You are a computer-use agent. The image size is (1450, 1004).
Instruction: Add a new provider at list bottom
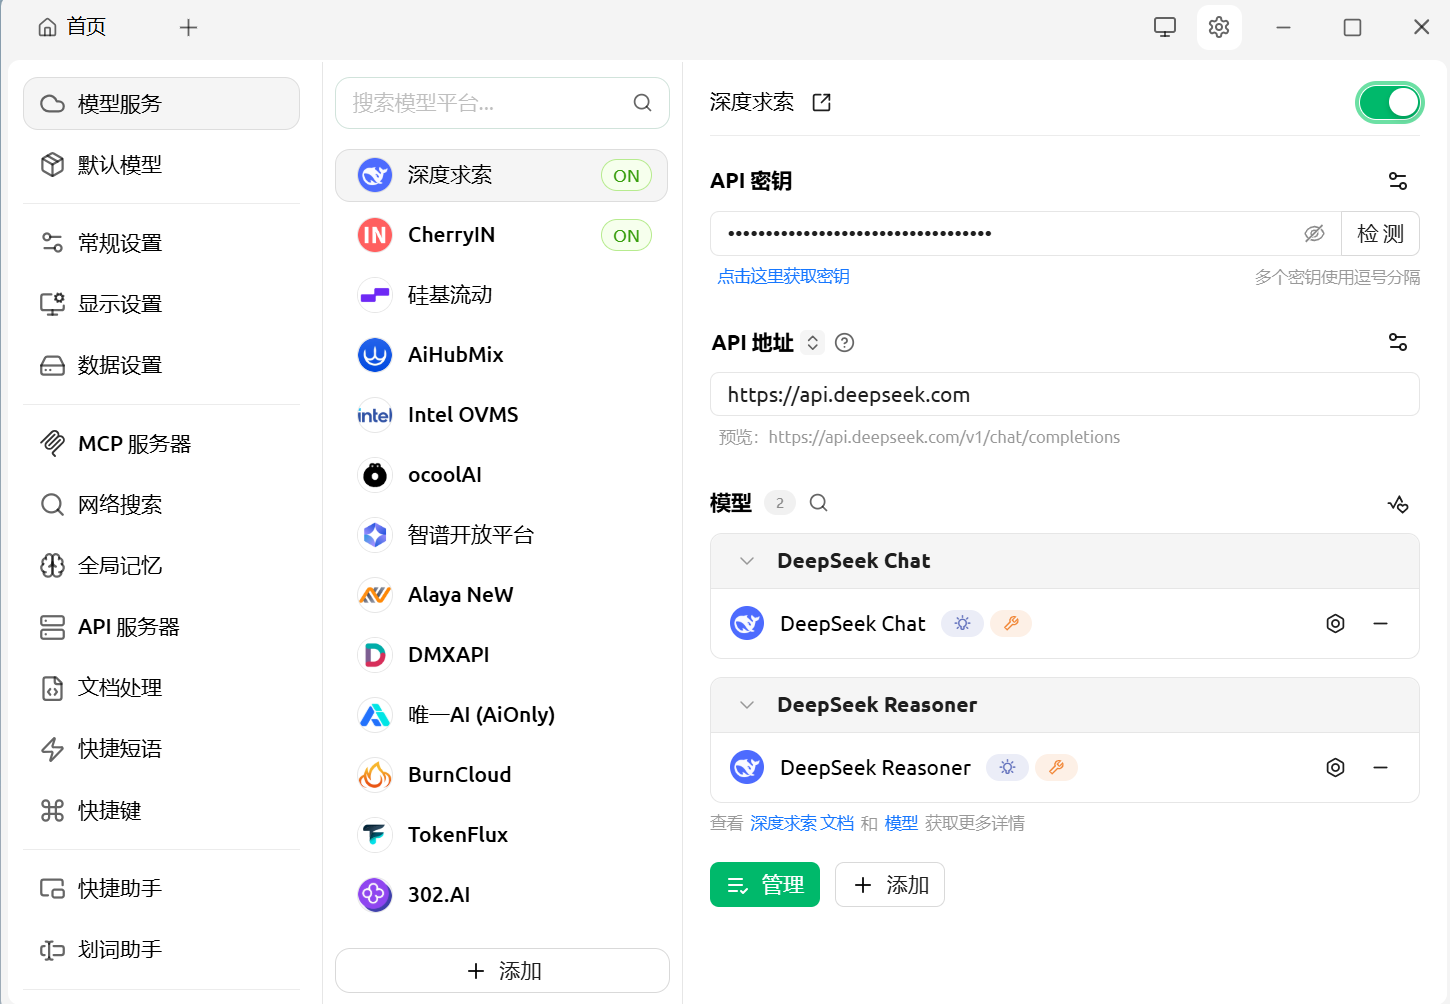(x=502, y=971)
